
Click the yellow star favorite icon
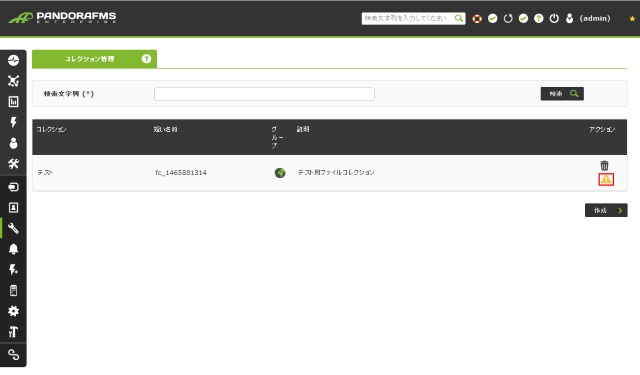click(632, 18)
